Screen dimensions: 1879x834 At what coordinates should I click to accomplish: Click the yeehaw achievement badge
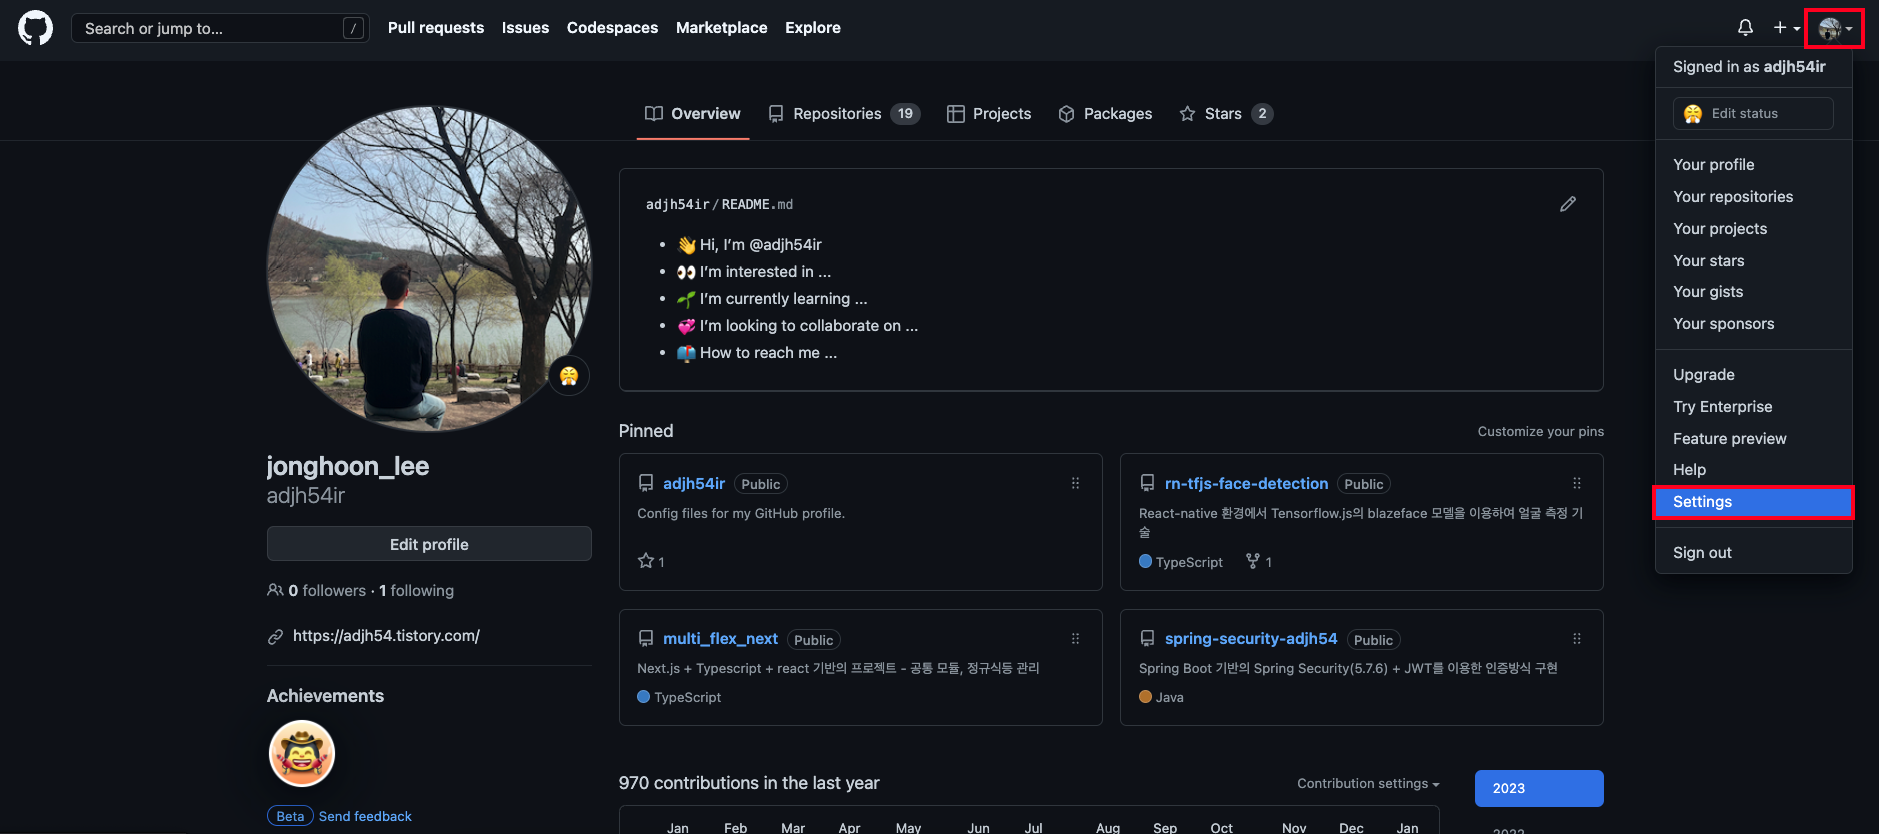tap(302, 753)
